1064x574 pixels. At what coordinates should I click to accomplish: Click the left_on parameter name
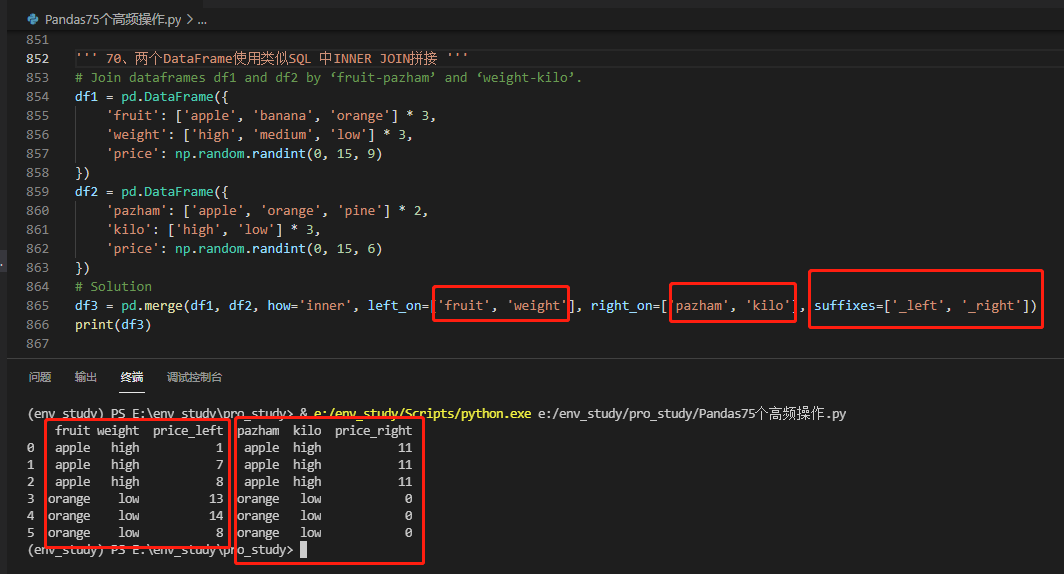click(395, 305)
